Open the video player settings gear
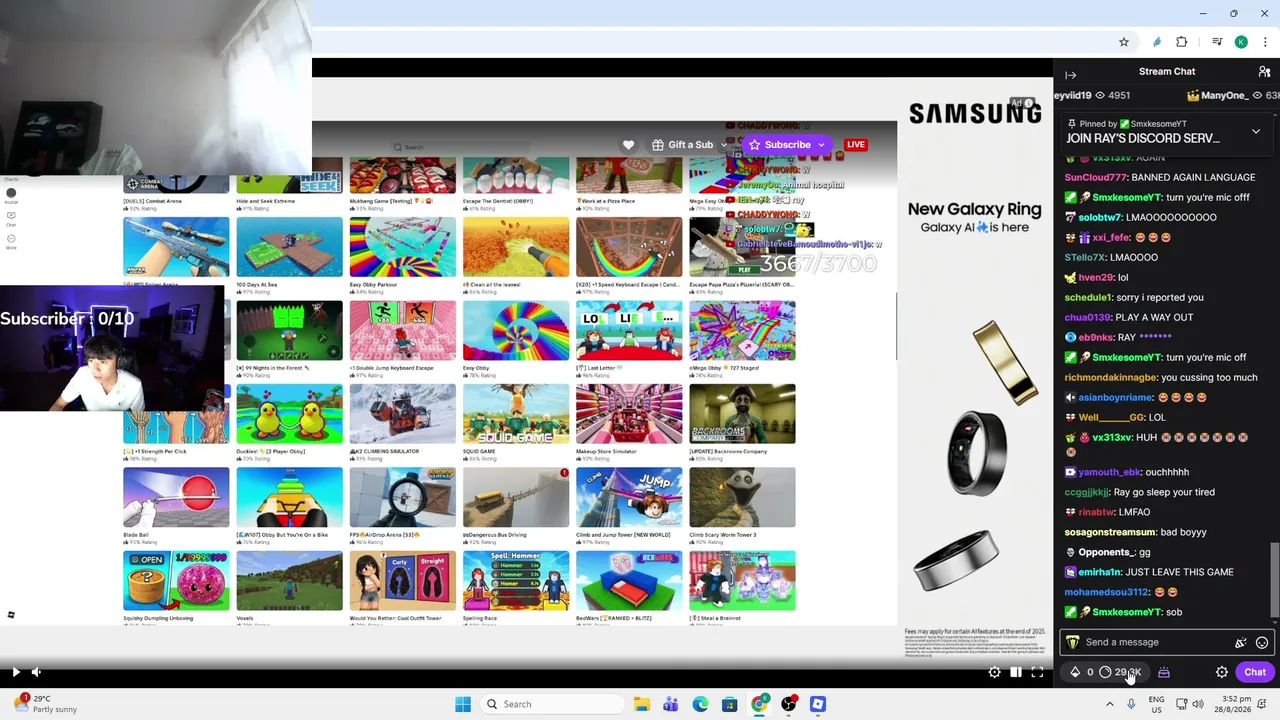The image size is (1280, 720). 994,672
